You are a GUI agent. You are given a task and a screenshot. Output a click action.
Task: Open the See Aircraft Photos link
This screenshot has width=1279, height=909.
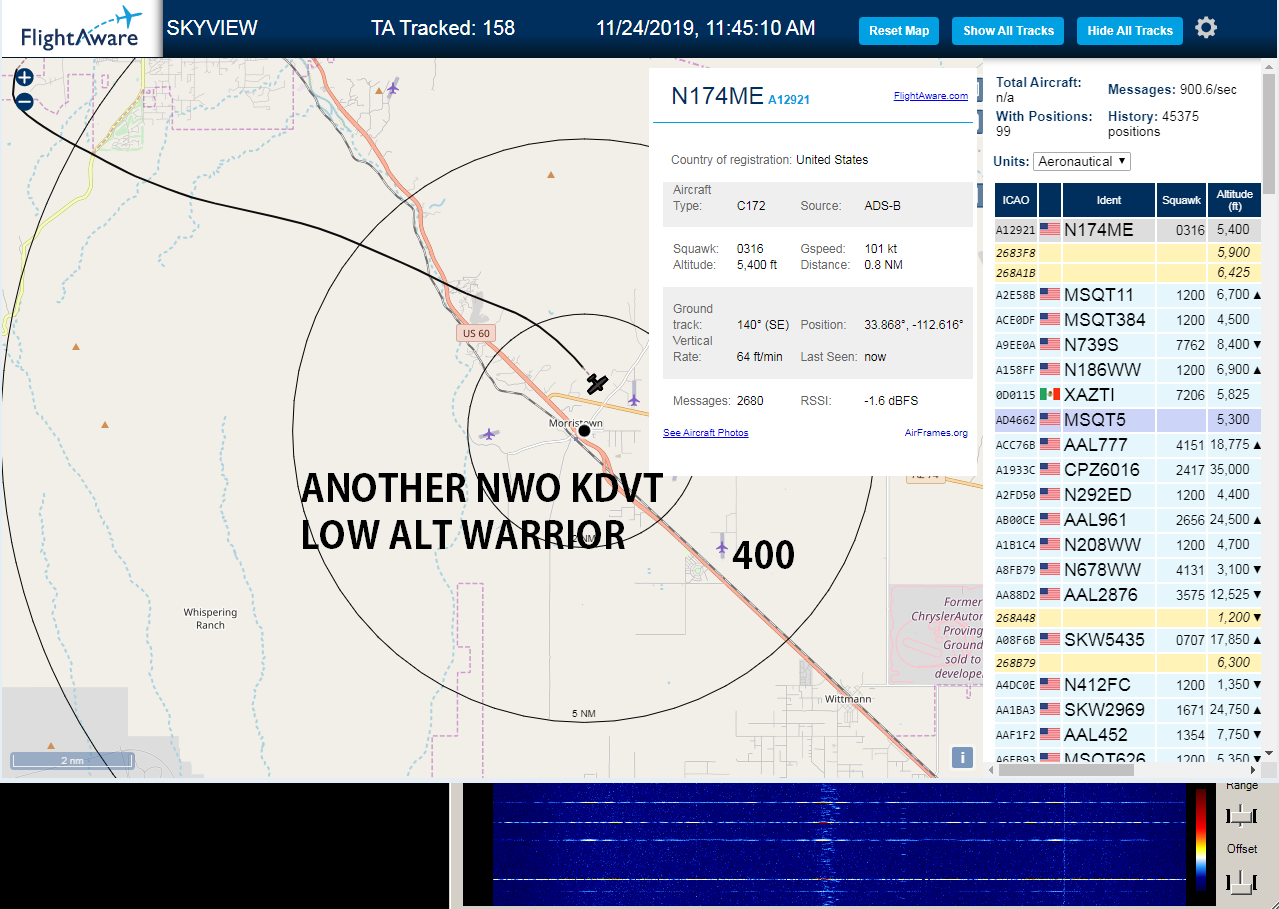click(706, 433)
